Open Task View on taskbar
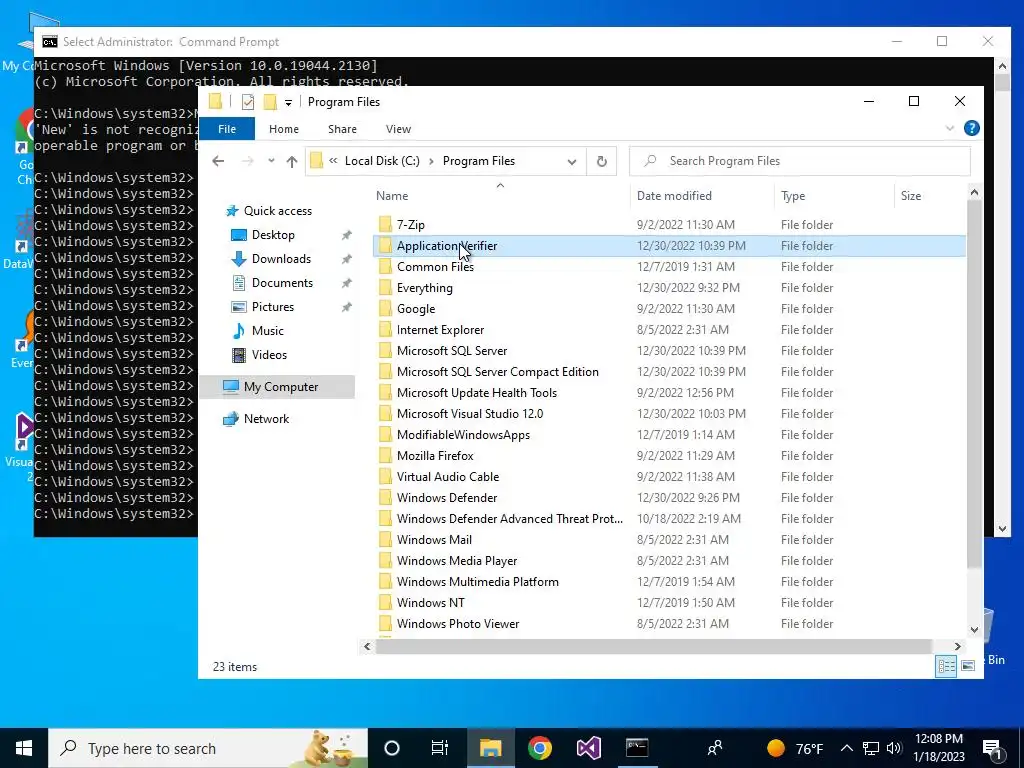This screenshot has height=768, width=1024. (x=440, y=748)
